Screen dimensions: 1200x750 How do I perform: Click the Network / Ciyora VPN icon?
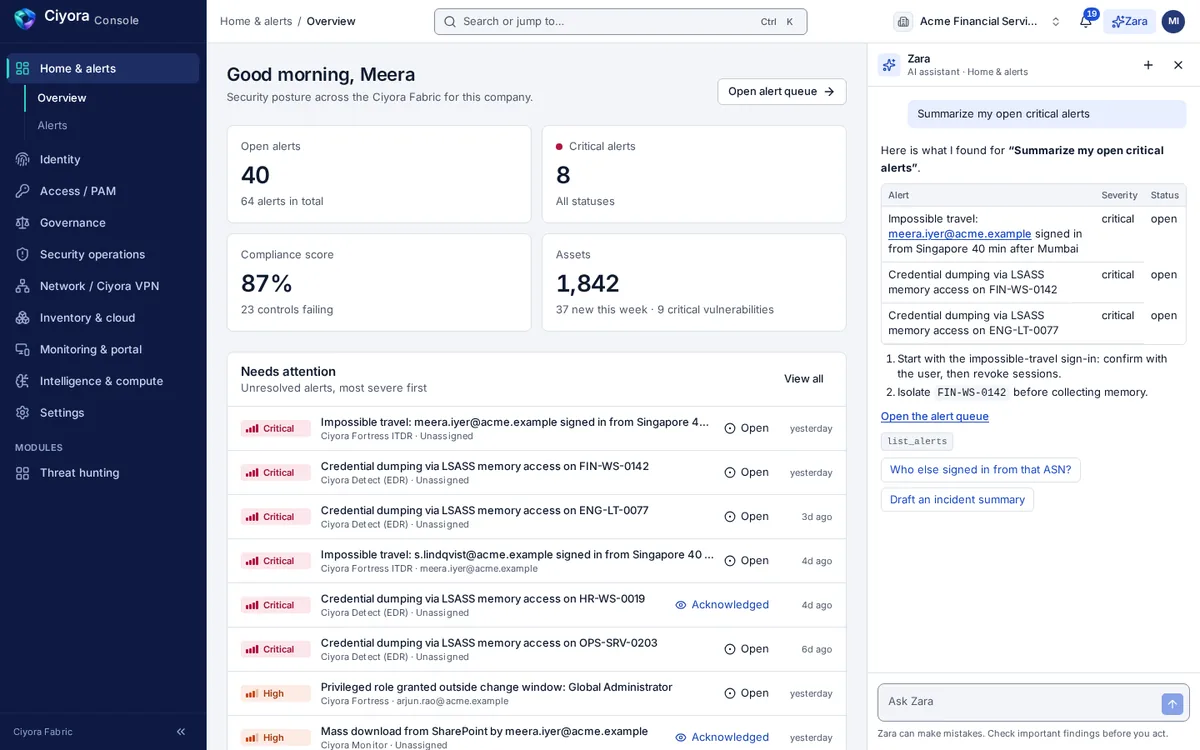22,286
